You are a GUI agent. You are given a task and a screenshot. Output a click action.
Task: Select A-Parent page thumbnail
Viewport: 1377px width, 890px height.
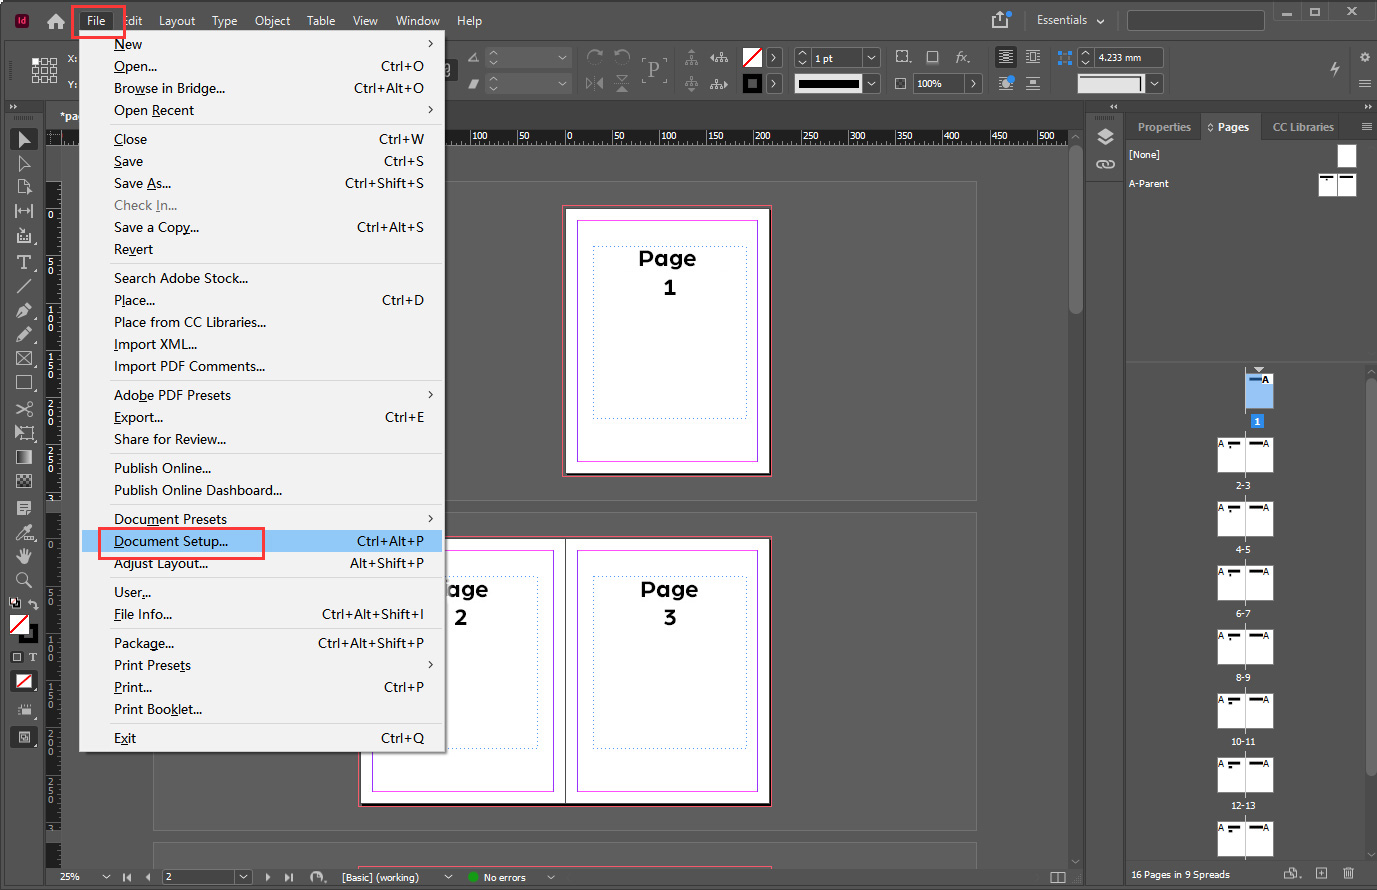coord(1337,184)
